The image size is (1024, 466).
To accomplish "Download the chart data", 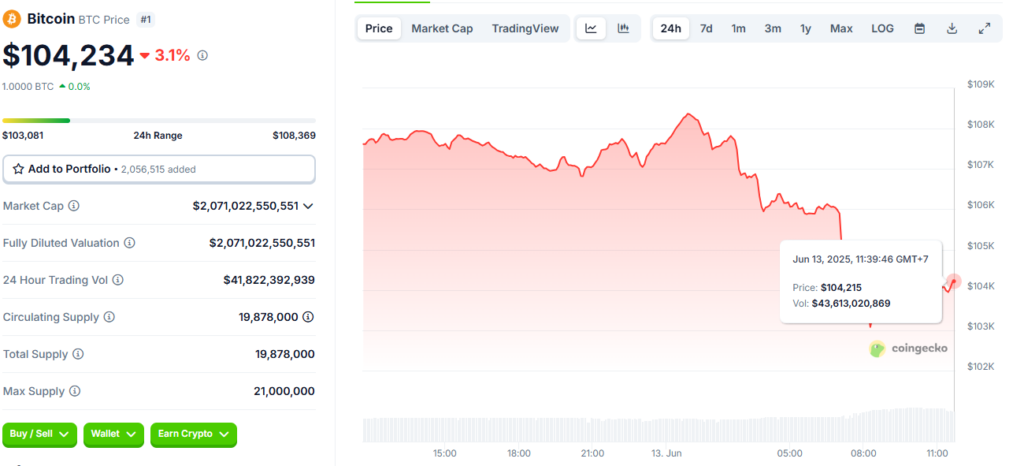I will point(952,29).
